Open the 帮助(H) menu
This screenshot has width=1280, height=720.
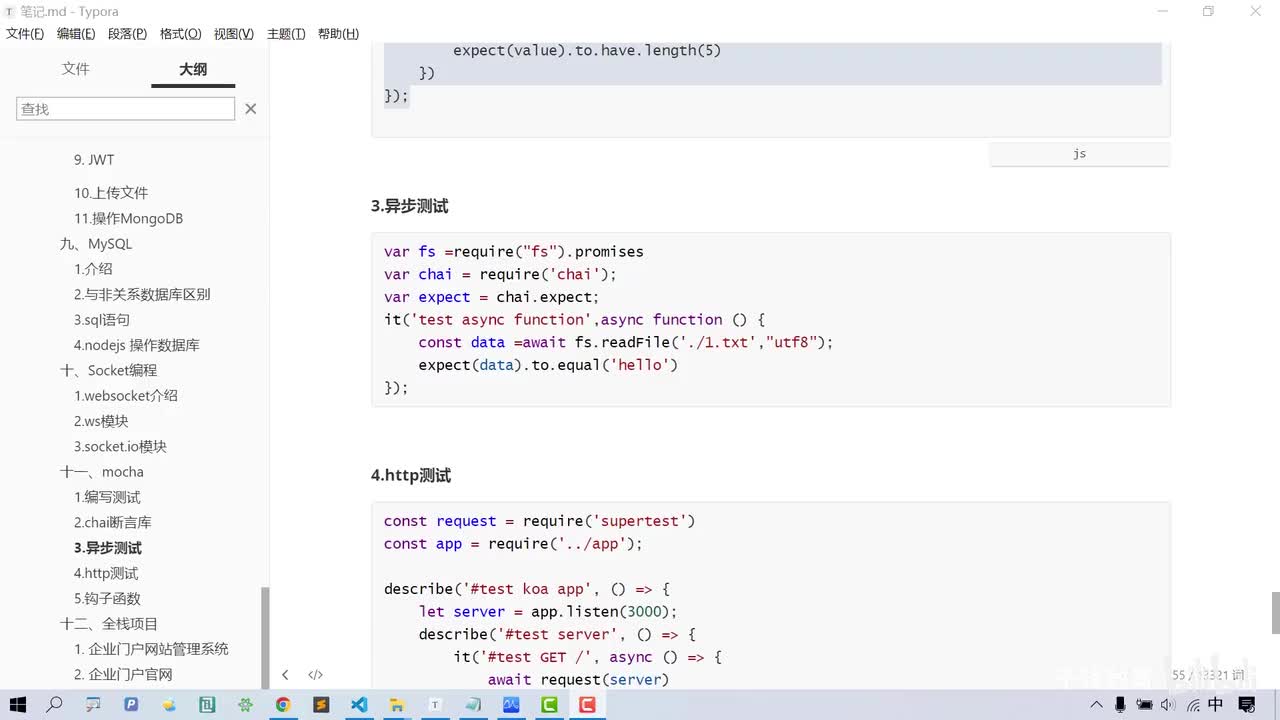tap(338, 34)
